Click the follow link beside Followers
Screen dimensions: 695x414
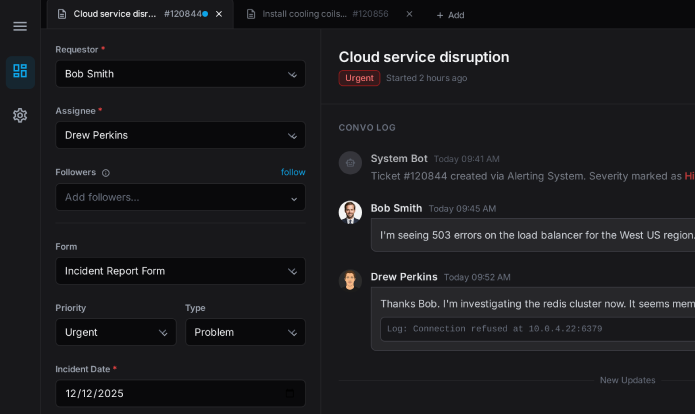(293, 172)
